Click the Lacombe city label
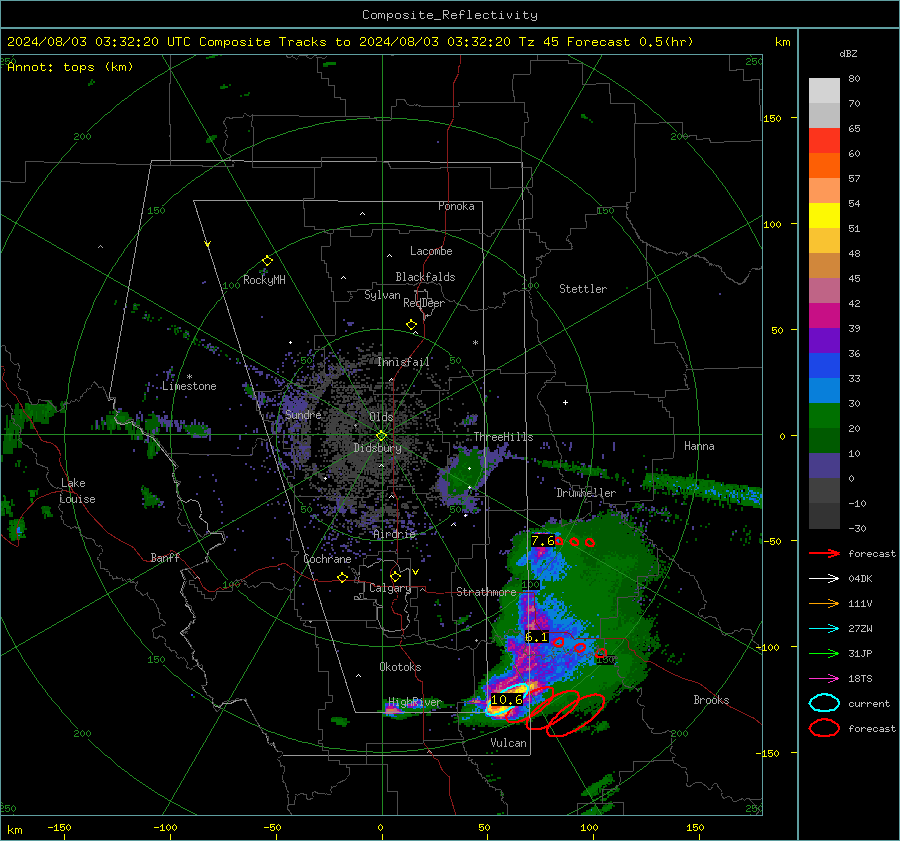This screenshot has width=900, height=841. [x=431, y=251]
